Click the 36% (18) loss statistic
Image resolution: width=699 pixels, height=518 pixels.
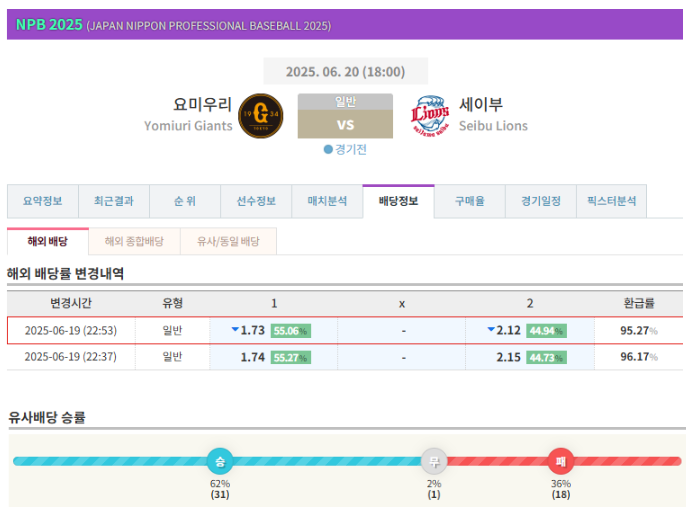point(561,489)
